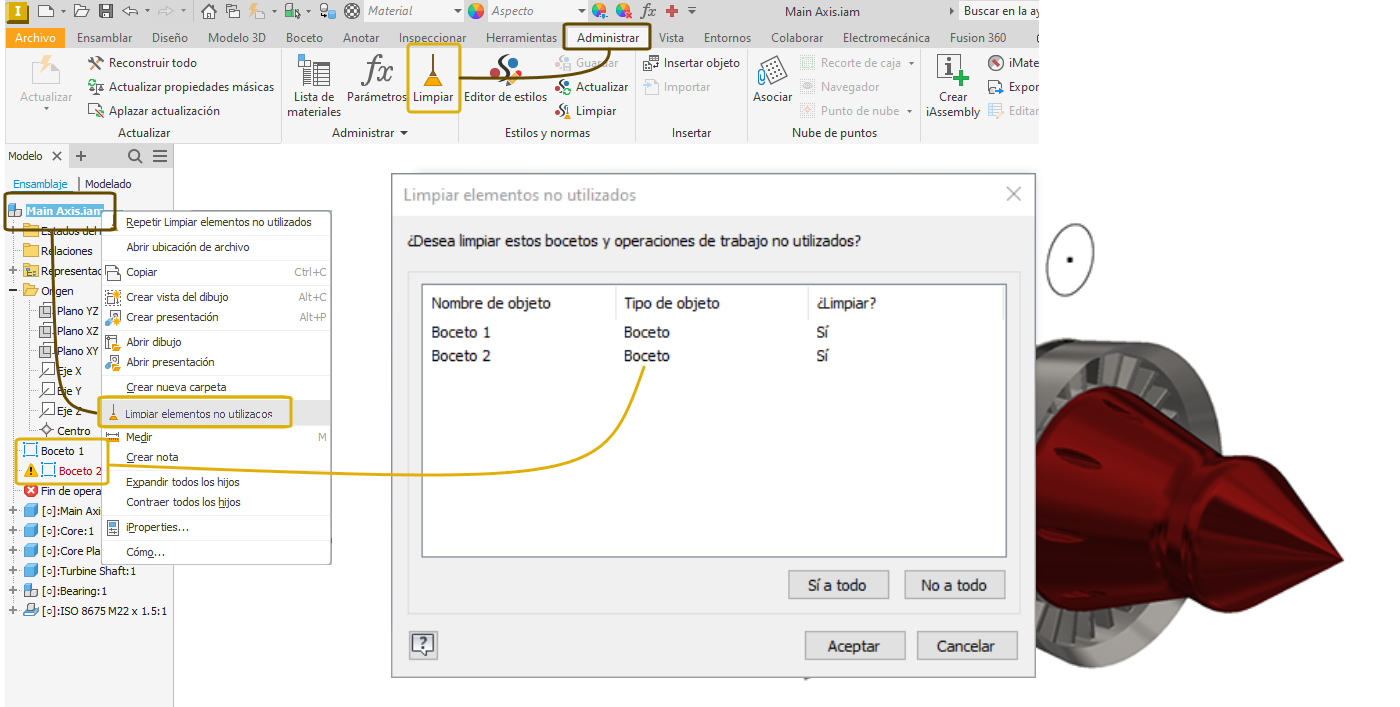Screen dimensions: 1400x707
Task: Expand the Representaciones node
Action: [14, 271]
